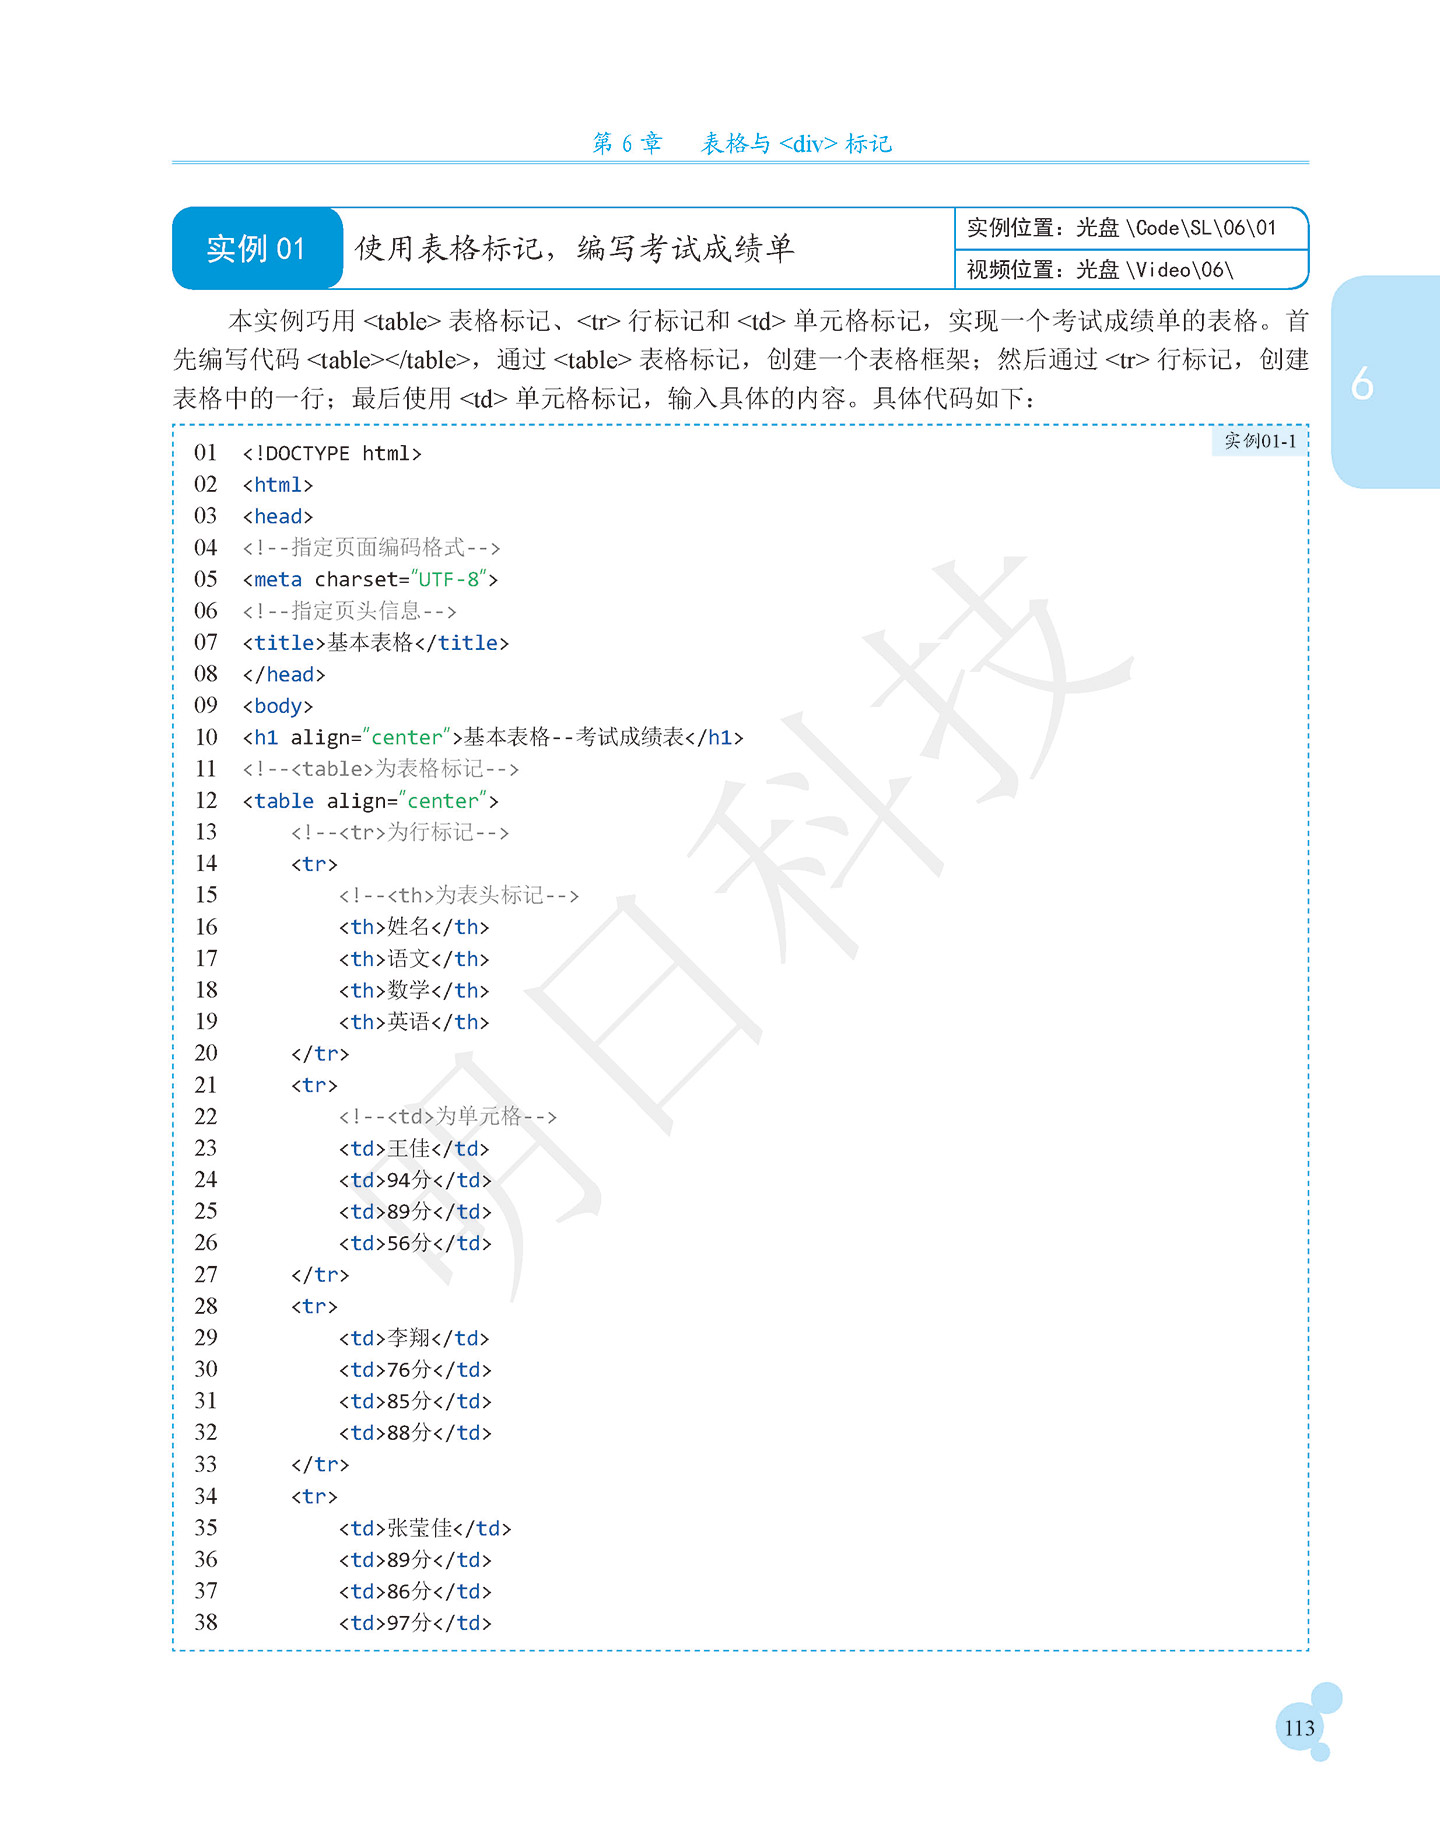1440x1833 pixels.
Task: Select the comment "<!--<tr>为行标记-->"
Action: click(400, 832)
